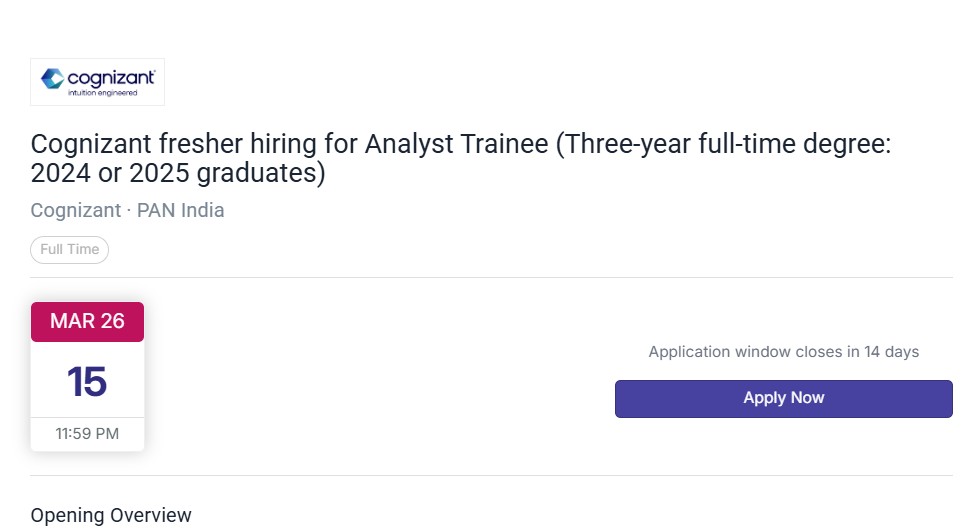The image size is (967, 531).
Task: Open the Cognizant company name below title
Action: (76, 210)
